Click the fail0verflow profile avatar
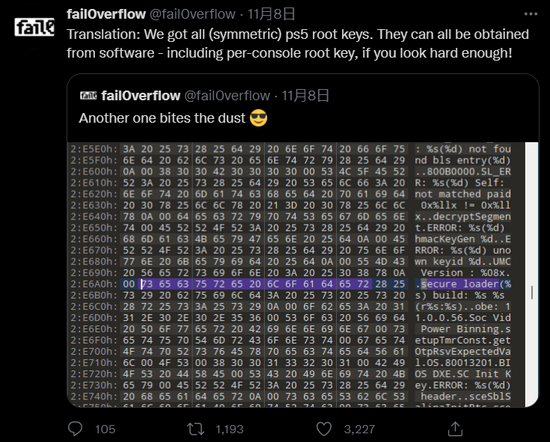Viewport: 550px width, 442px height. 34,27
